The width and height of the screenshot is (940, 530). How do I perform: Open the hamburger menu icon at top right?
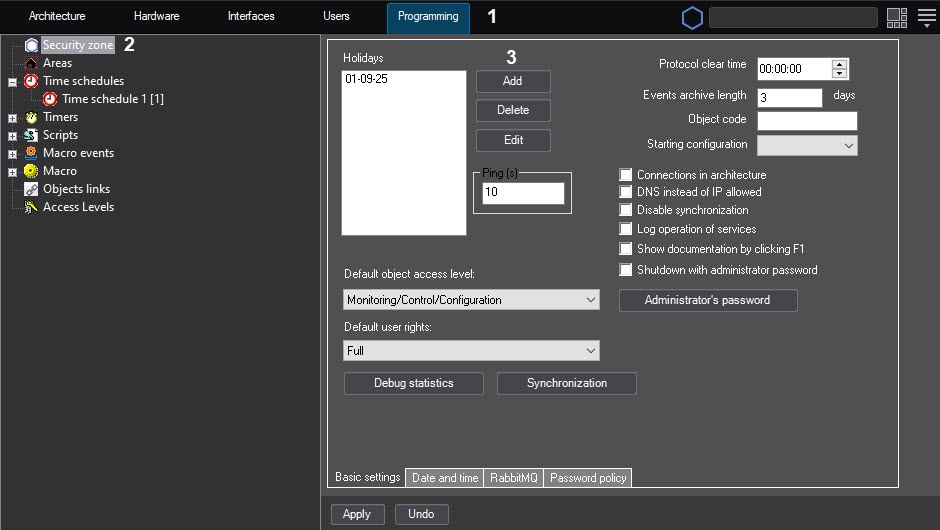click(x=926, y=17)
